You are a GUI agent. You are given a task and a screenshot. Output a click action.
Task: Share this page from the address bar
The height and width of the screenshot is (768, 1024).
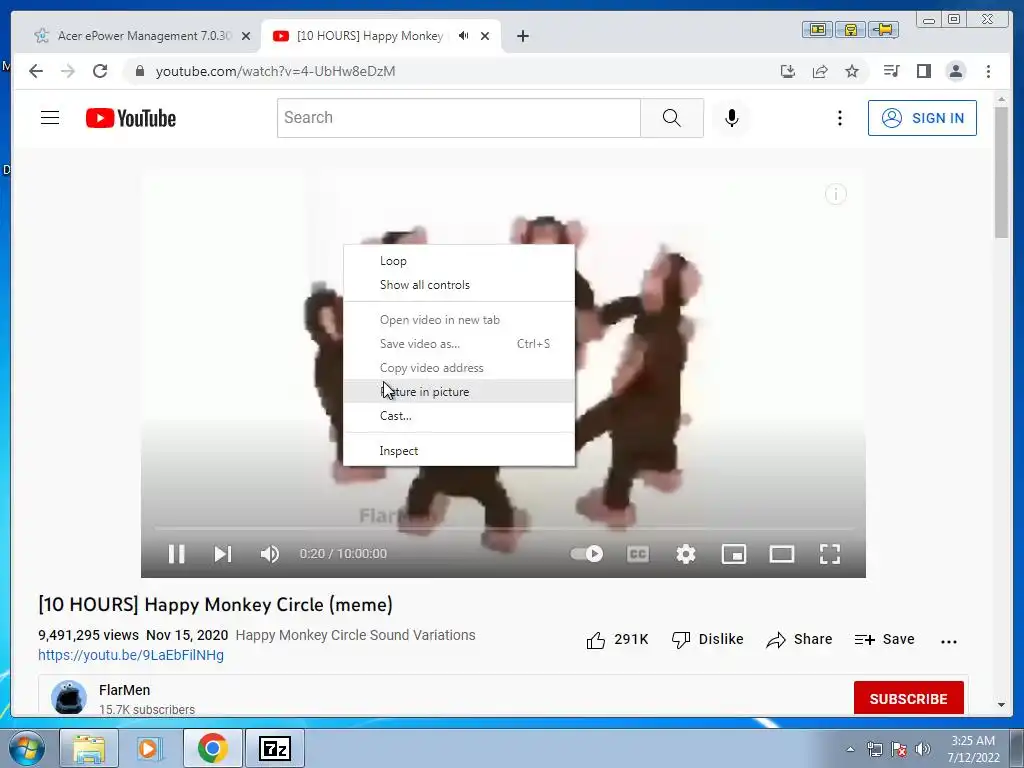(x=820, y=71)
